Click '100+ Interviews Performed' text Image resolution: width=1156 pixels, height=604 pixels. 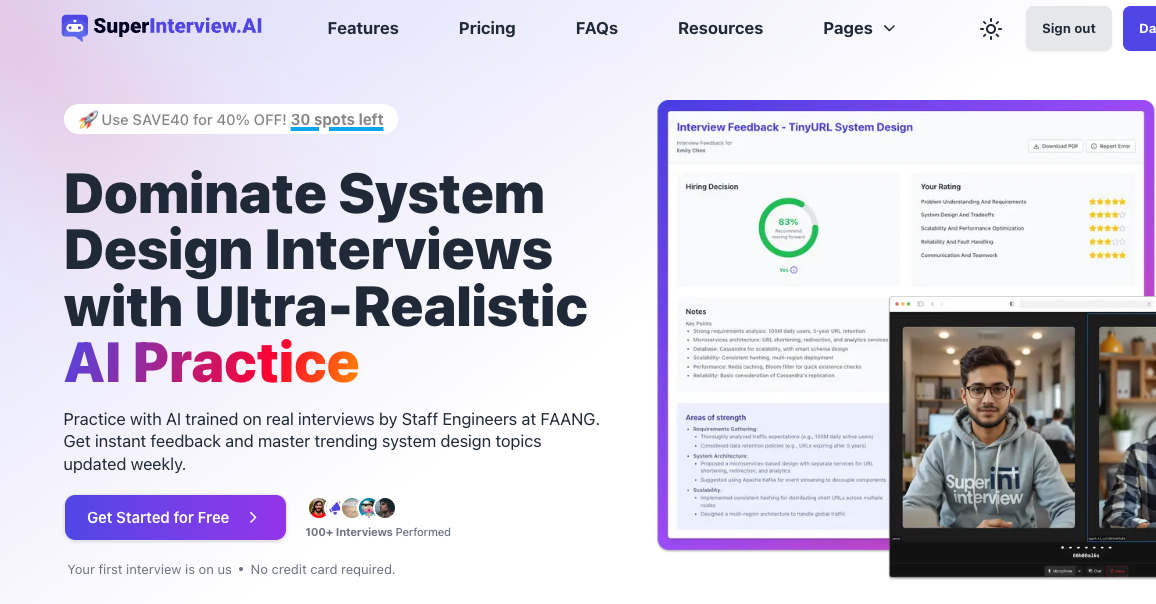click(378, 532)
